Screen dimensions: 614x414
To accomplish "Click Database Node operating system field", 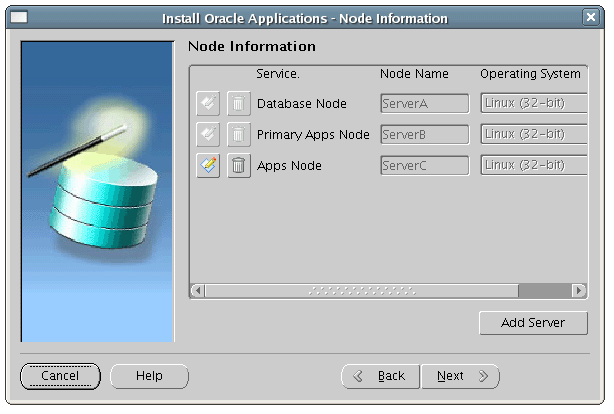I will click(534, 103).
